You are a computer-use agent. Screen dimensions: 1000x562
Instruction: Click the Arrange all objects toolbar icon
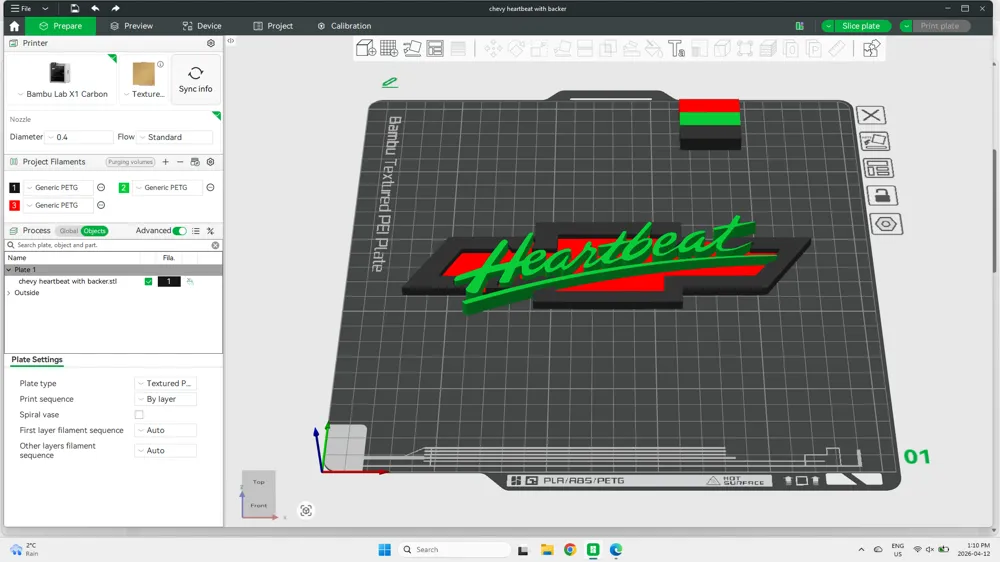(435, 48)
